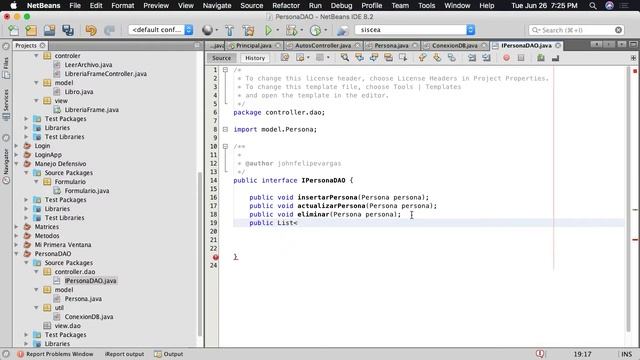Click Stop Macro Recording icon
Viewport: 640px width, 360px height.
[521, 58]
